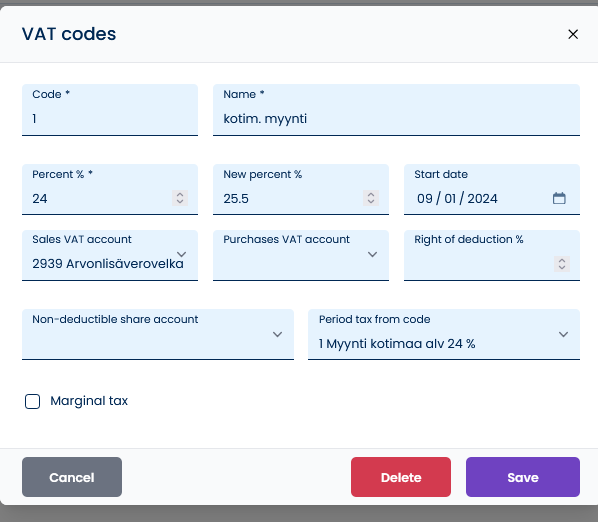This screenshot has width=598, height=522.
Task: Click the Percent % value 24
Action: click(40, 199)
